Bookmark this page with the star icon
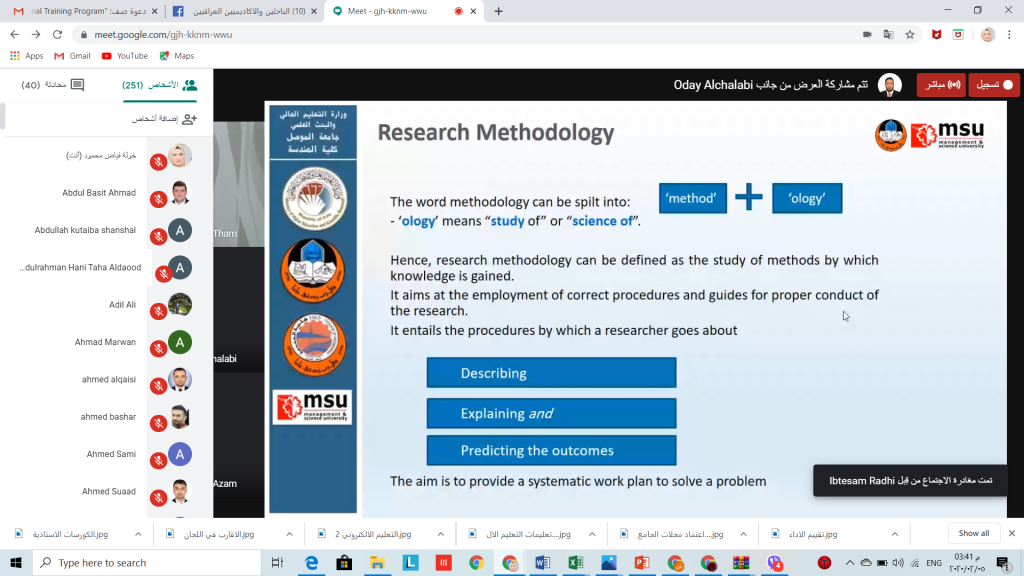The height and width of the screenshot is (576, 1024). (910, 34)
